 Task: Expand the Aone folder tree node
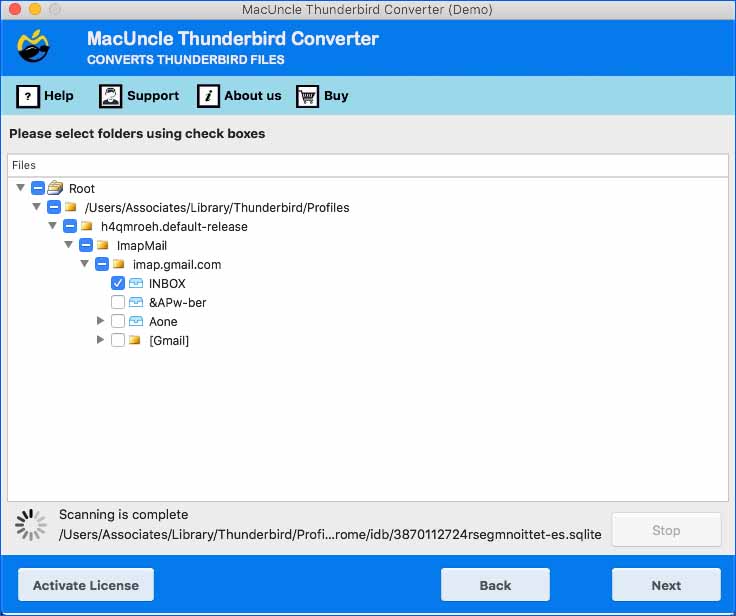pyautogui.click(x=100, y=322)
